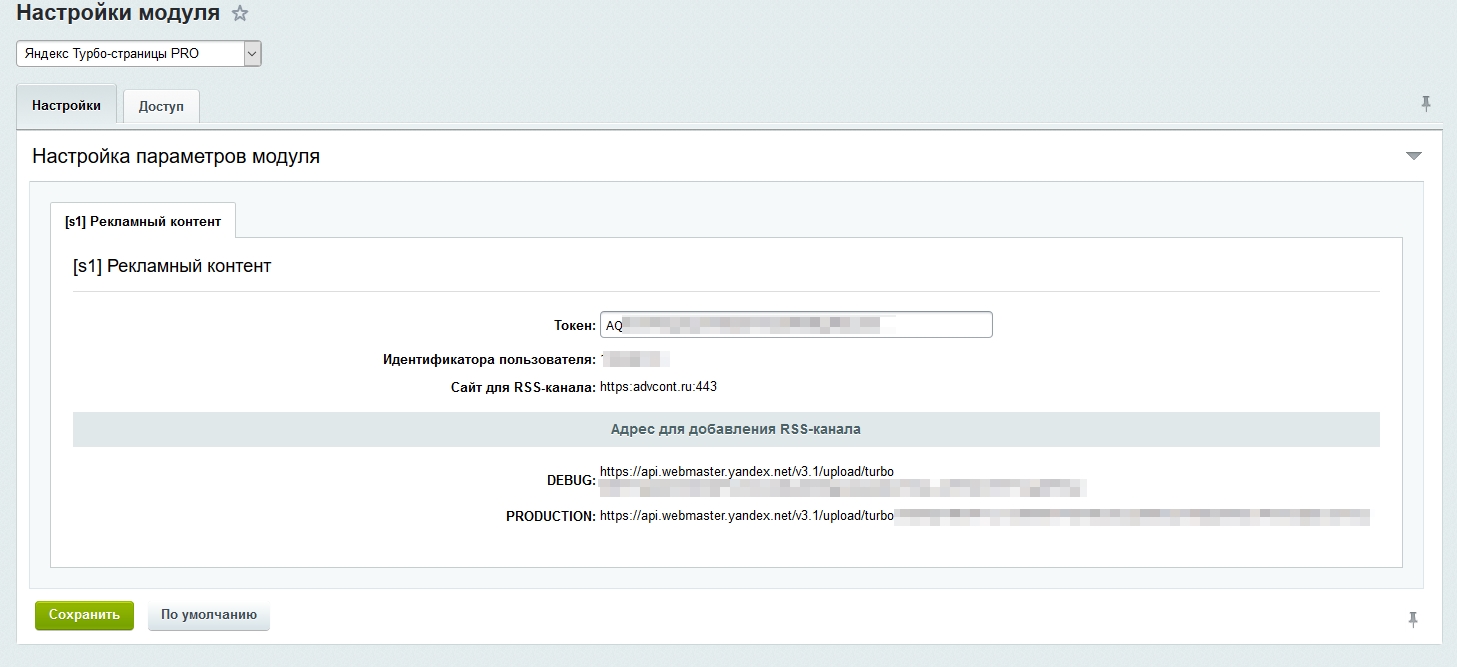
Task: Click the RSS site value https:advcont.ru:443
Action: coord(658,387)
